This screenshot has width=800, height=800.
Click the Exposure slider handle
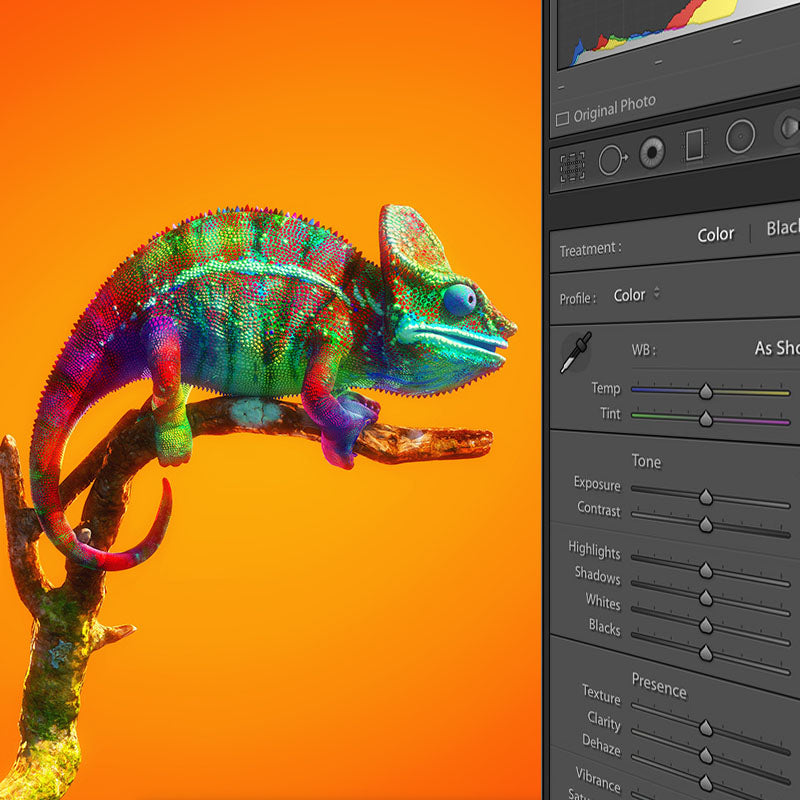tap(706, 497)
